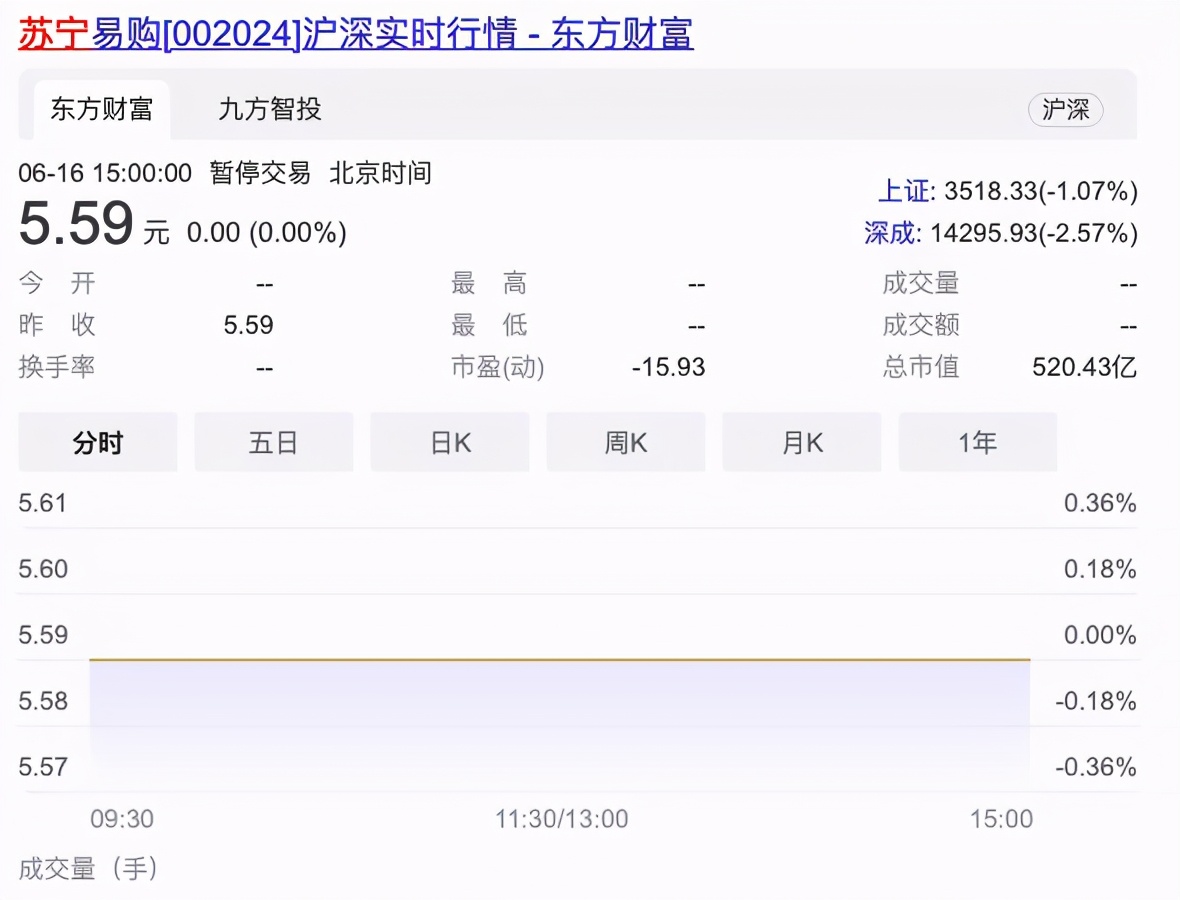
Task: Switch to the 东方财富 tab
Action: point(102,109)
